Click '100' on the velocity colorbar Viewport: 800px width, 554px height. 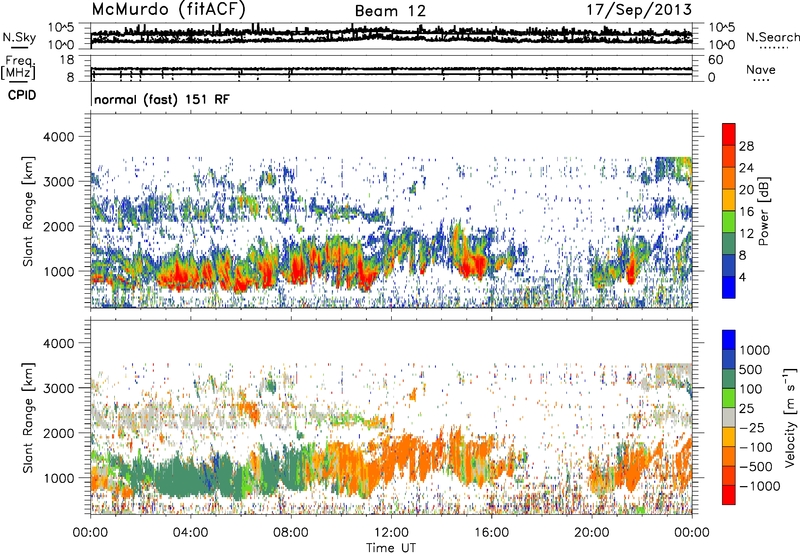click(751, 389)
